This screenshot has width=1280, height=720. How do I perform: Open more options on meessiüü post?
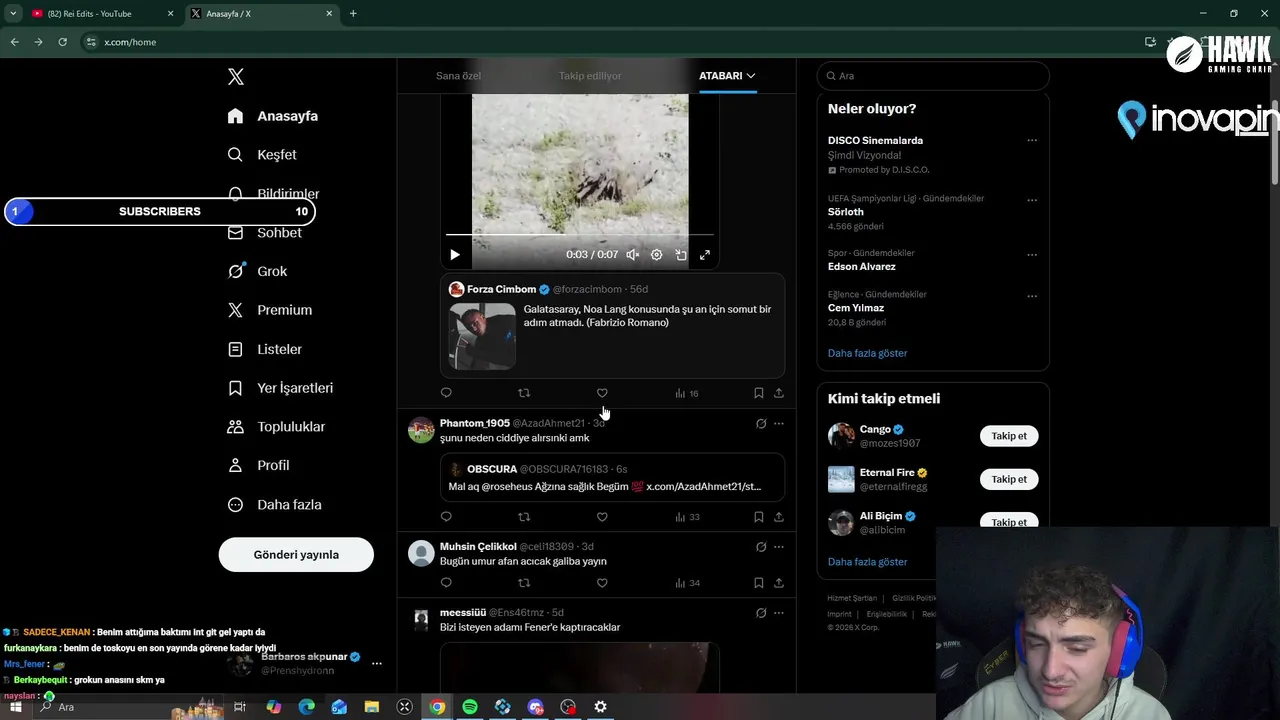779,613
